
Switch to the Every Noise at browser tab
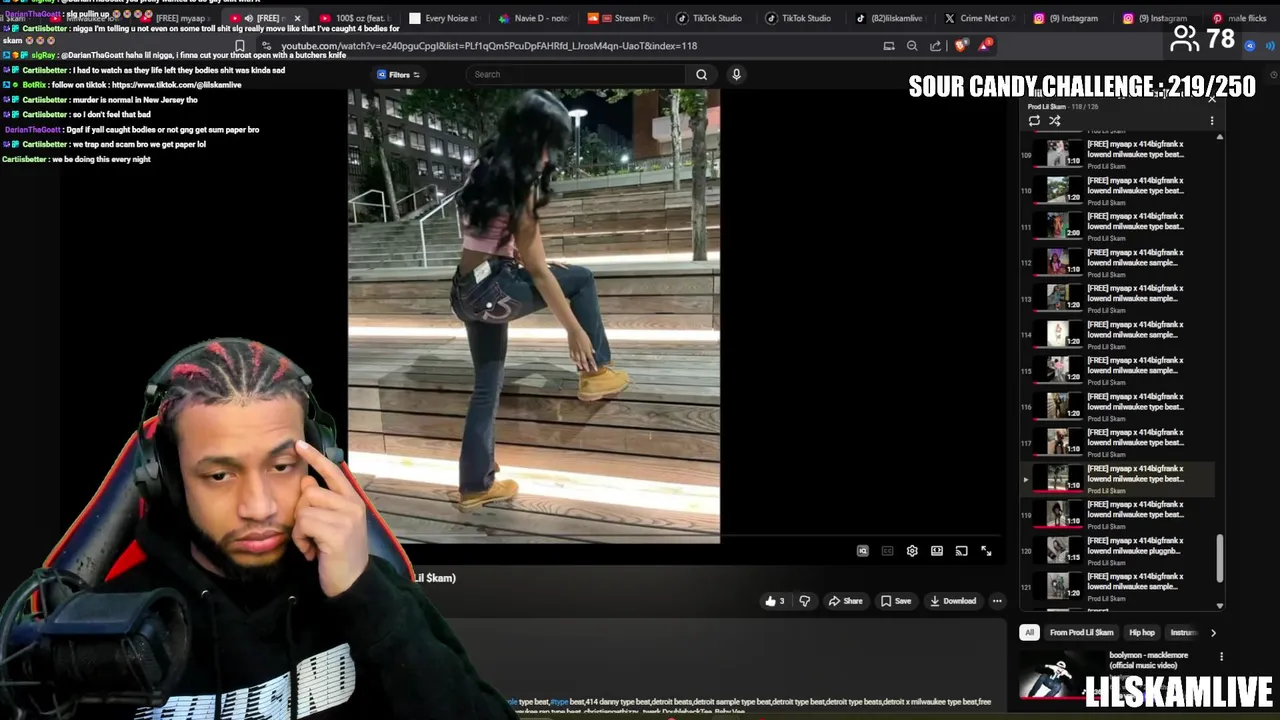pyautogui.click(x=443, y=18)
